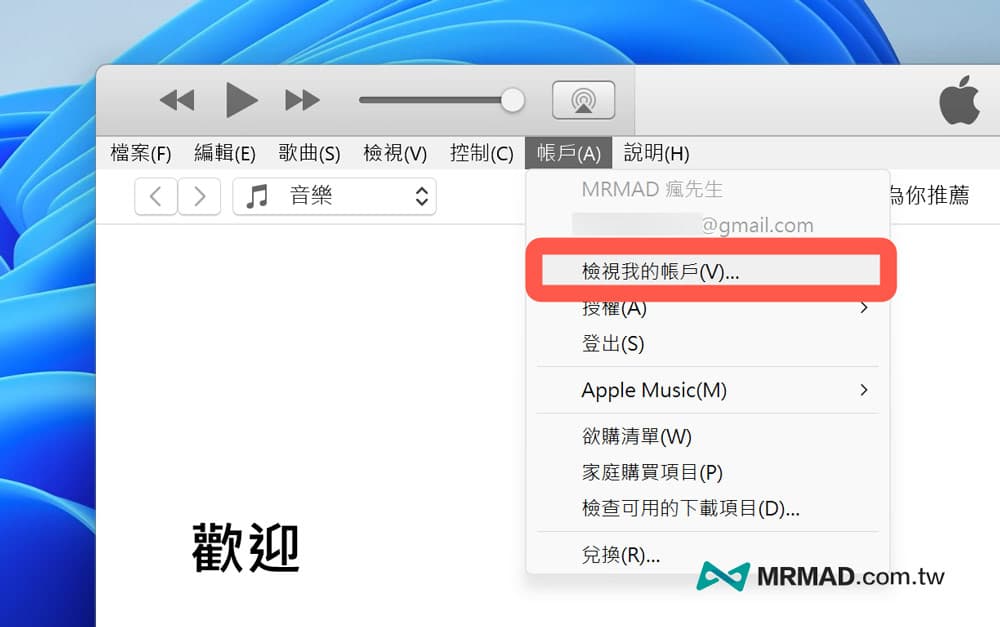Expand the 授權(A) submenu
The height and width of the screenshot is (627, 1000).
point(708,308)
